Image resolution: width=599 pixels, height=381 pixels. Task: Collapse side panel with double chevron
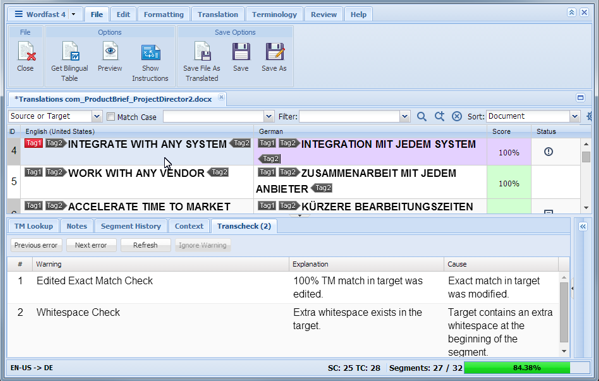(x=583, y=226)
